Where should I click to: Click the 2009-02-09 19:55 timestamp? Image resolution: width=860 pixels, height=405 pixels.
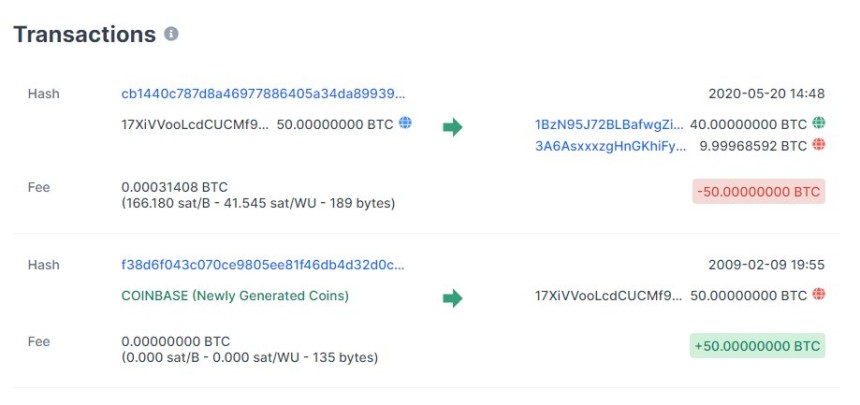[x=766, y=265]
